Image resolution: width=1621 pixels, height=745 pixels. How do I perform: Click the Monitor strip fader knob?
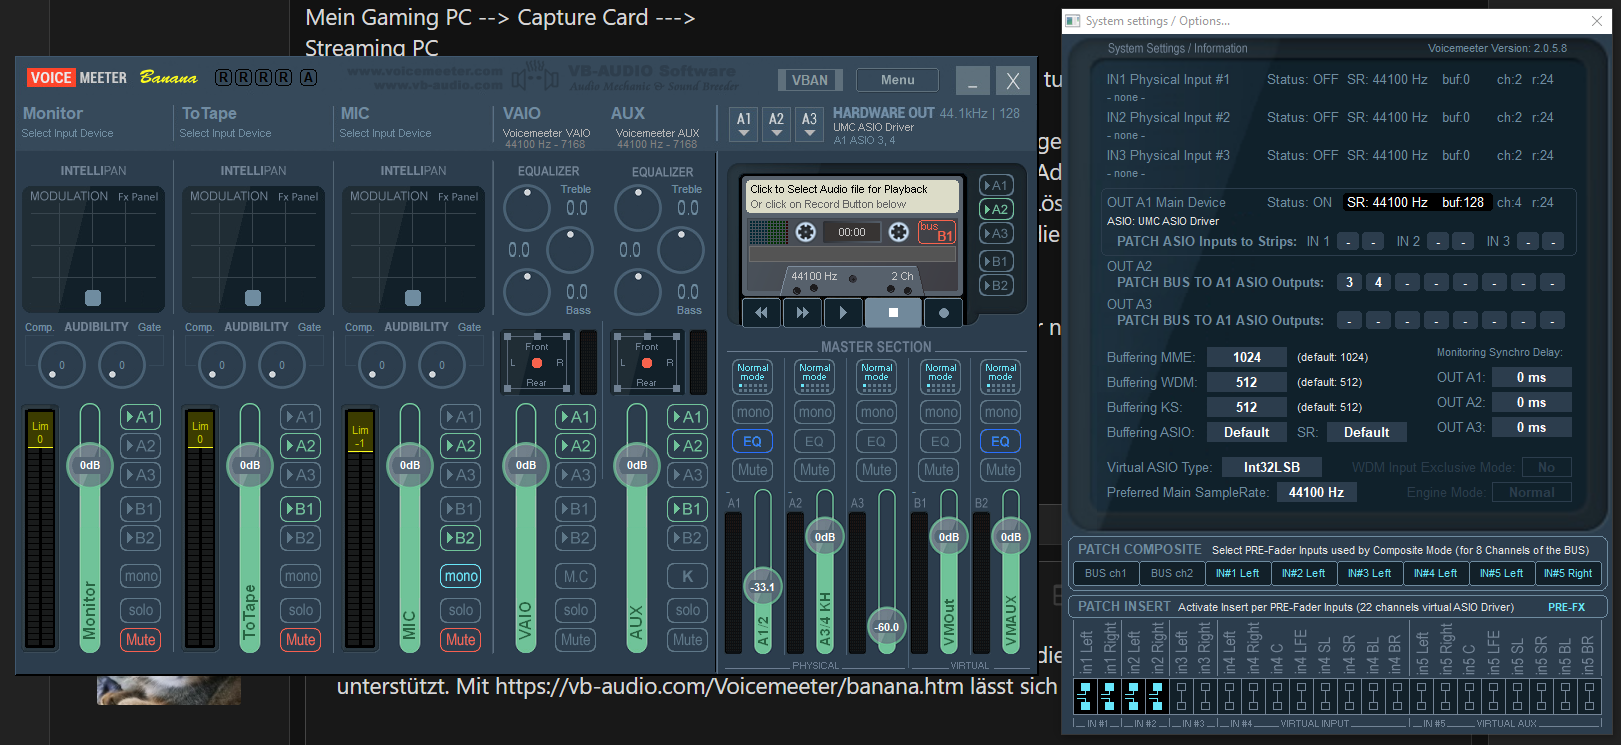click(x=90, y=465)
